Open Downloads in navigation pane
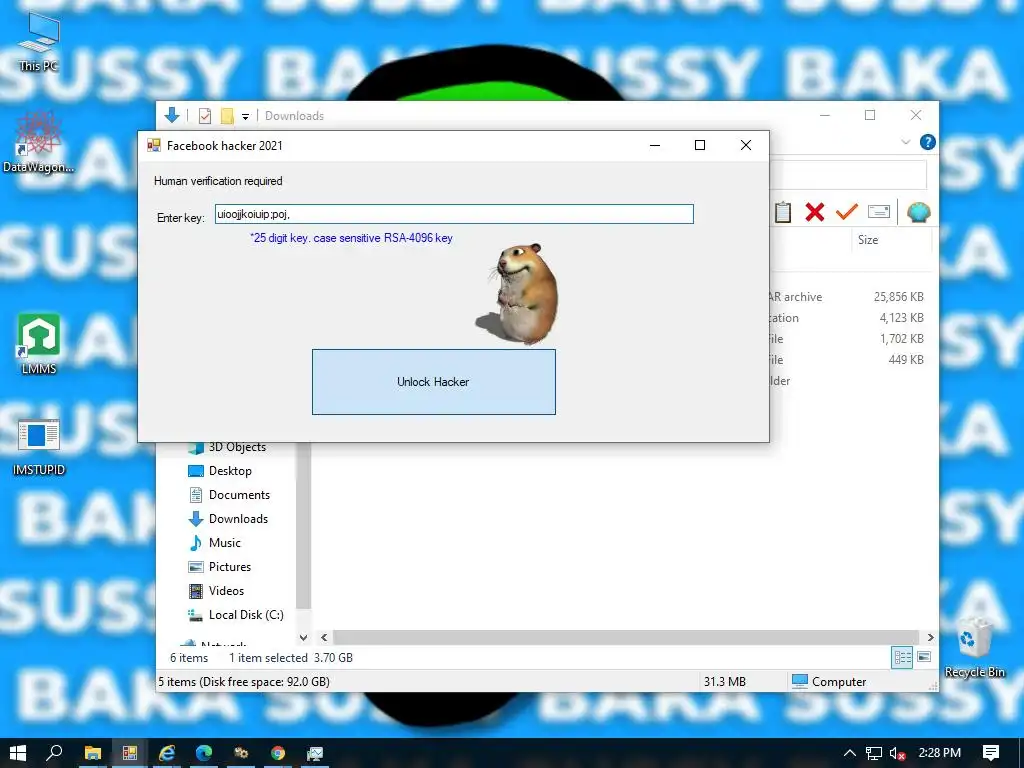The height and width of the screenshot is (768, 1024). (x=238, y=519)
